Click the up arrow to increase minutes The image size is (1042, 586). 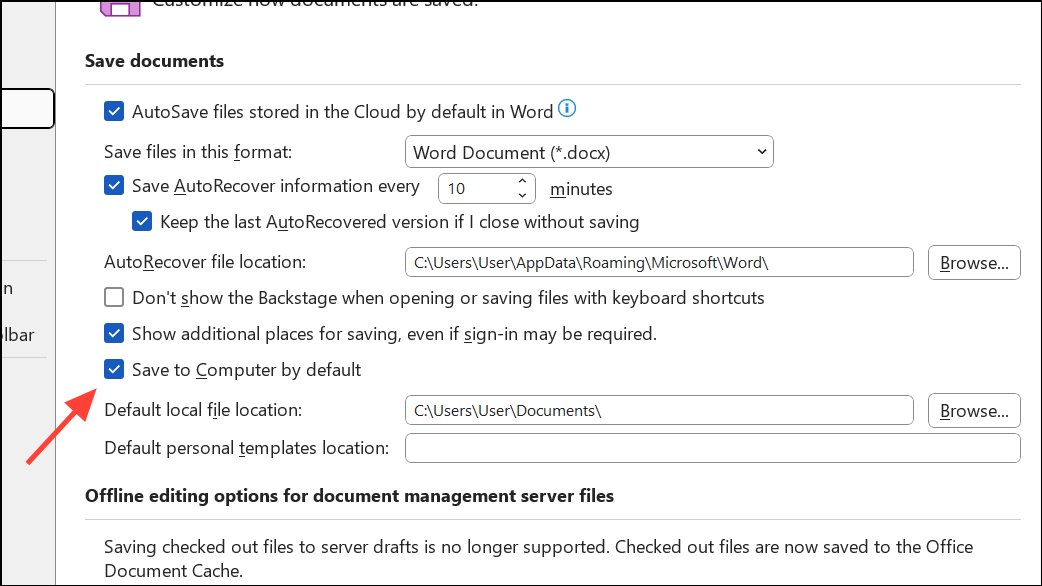click(521, 181)
